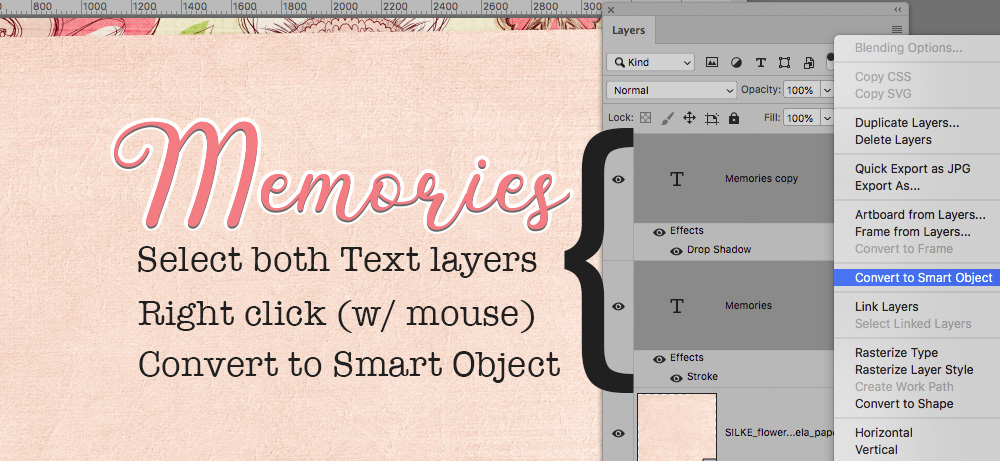Click the Opacity 100% value field
1000x461 pixels.
802,91
